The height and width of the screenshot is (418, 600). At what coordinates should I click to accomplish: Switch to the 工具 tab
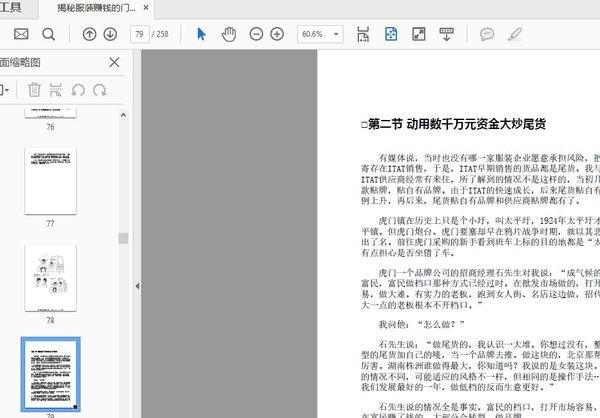coord(11,8)
